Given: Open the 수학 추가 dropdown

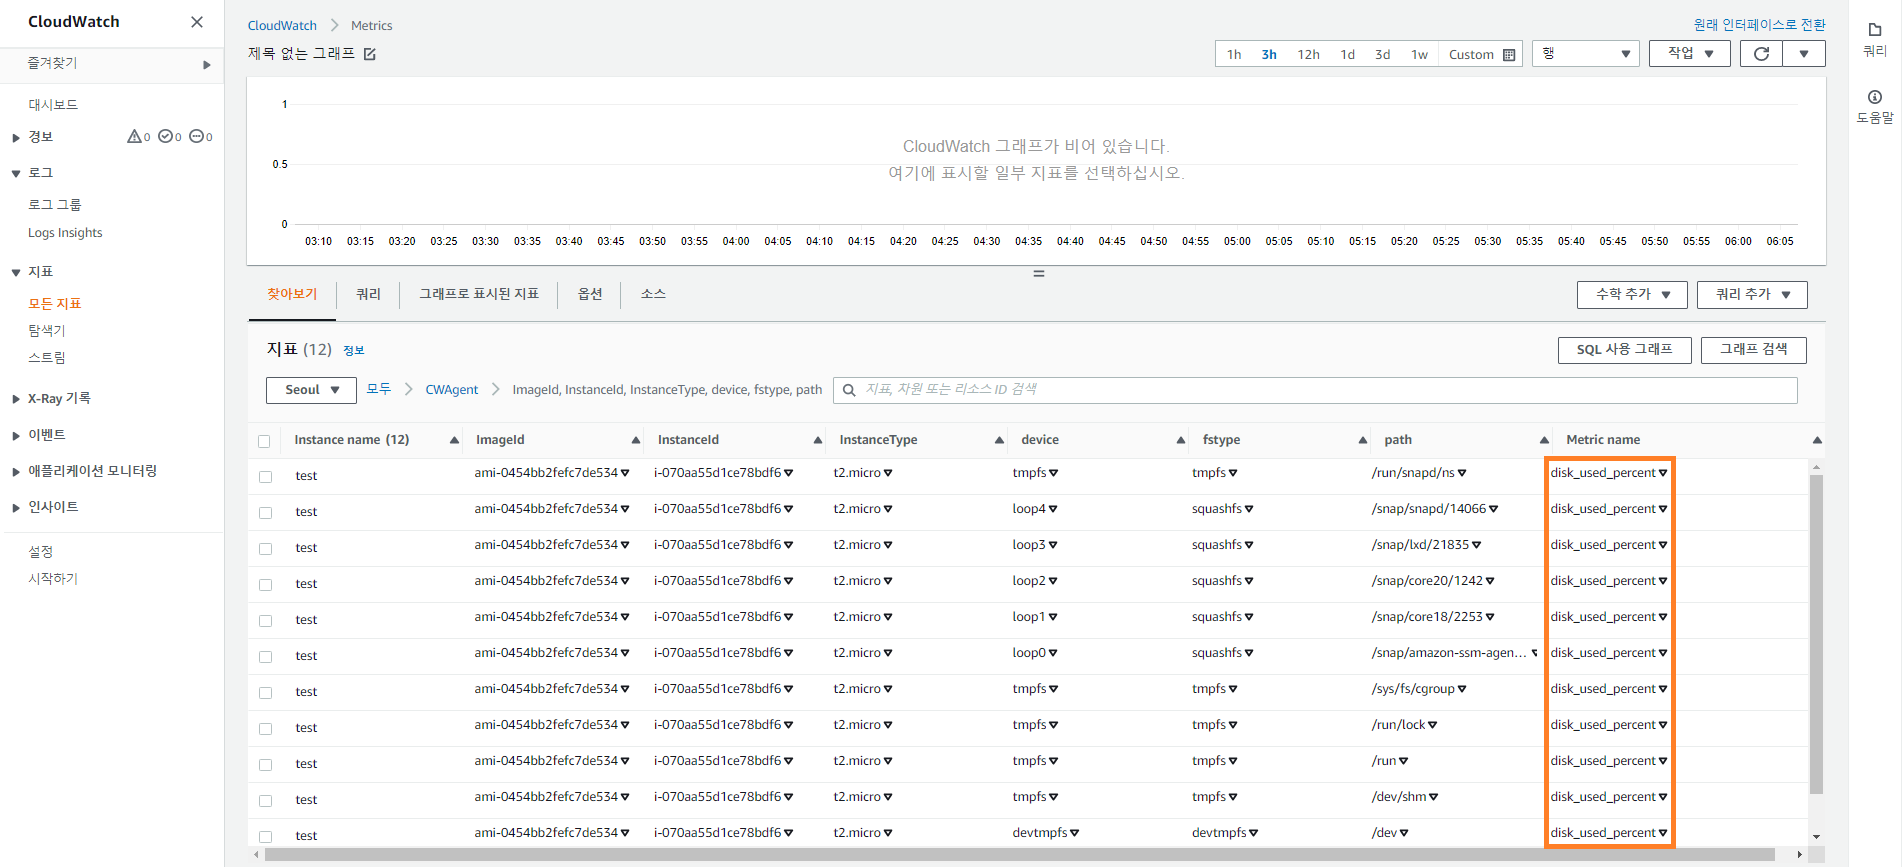Looking at the screenshot, I should click(1632, 294).
